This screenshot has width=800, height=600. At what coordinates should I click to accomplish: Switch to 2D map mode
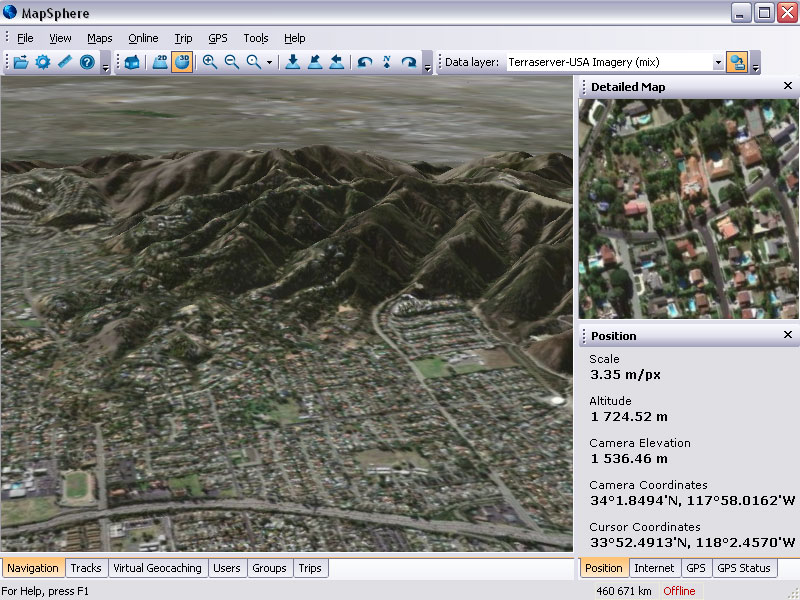coord(160,62)
